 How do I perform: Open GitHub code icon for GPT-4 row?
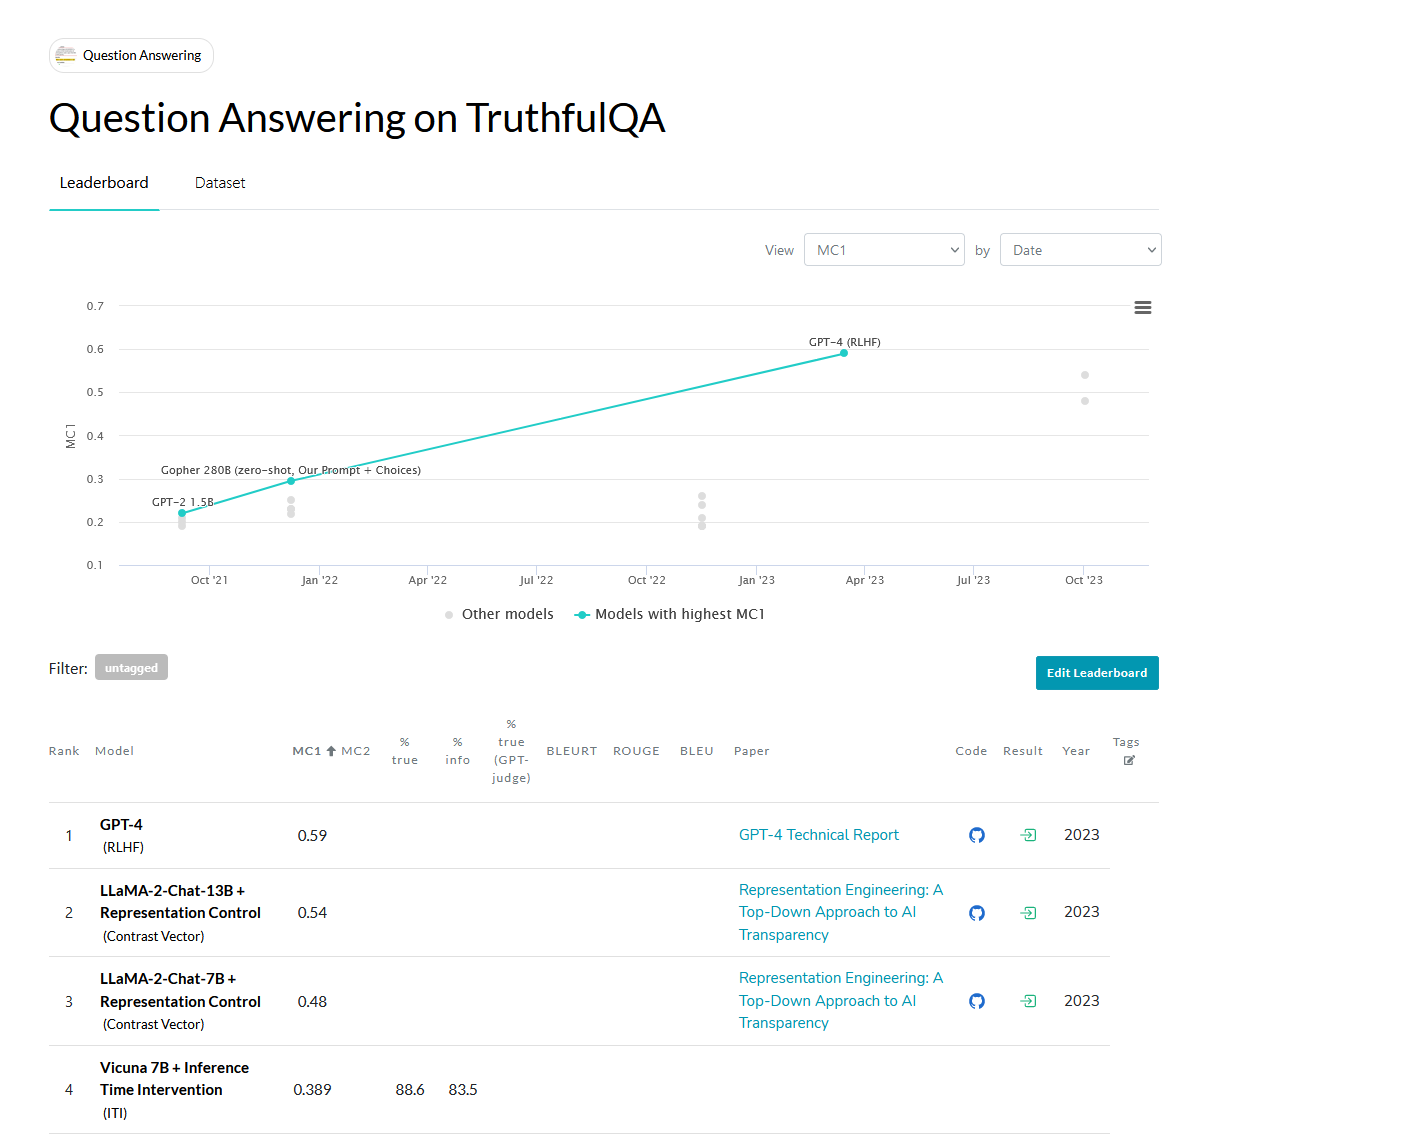click(977, 835)
